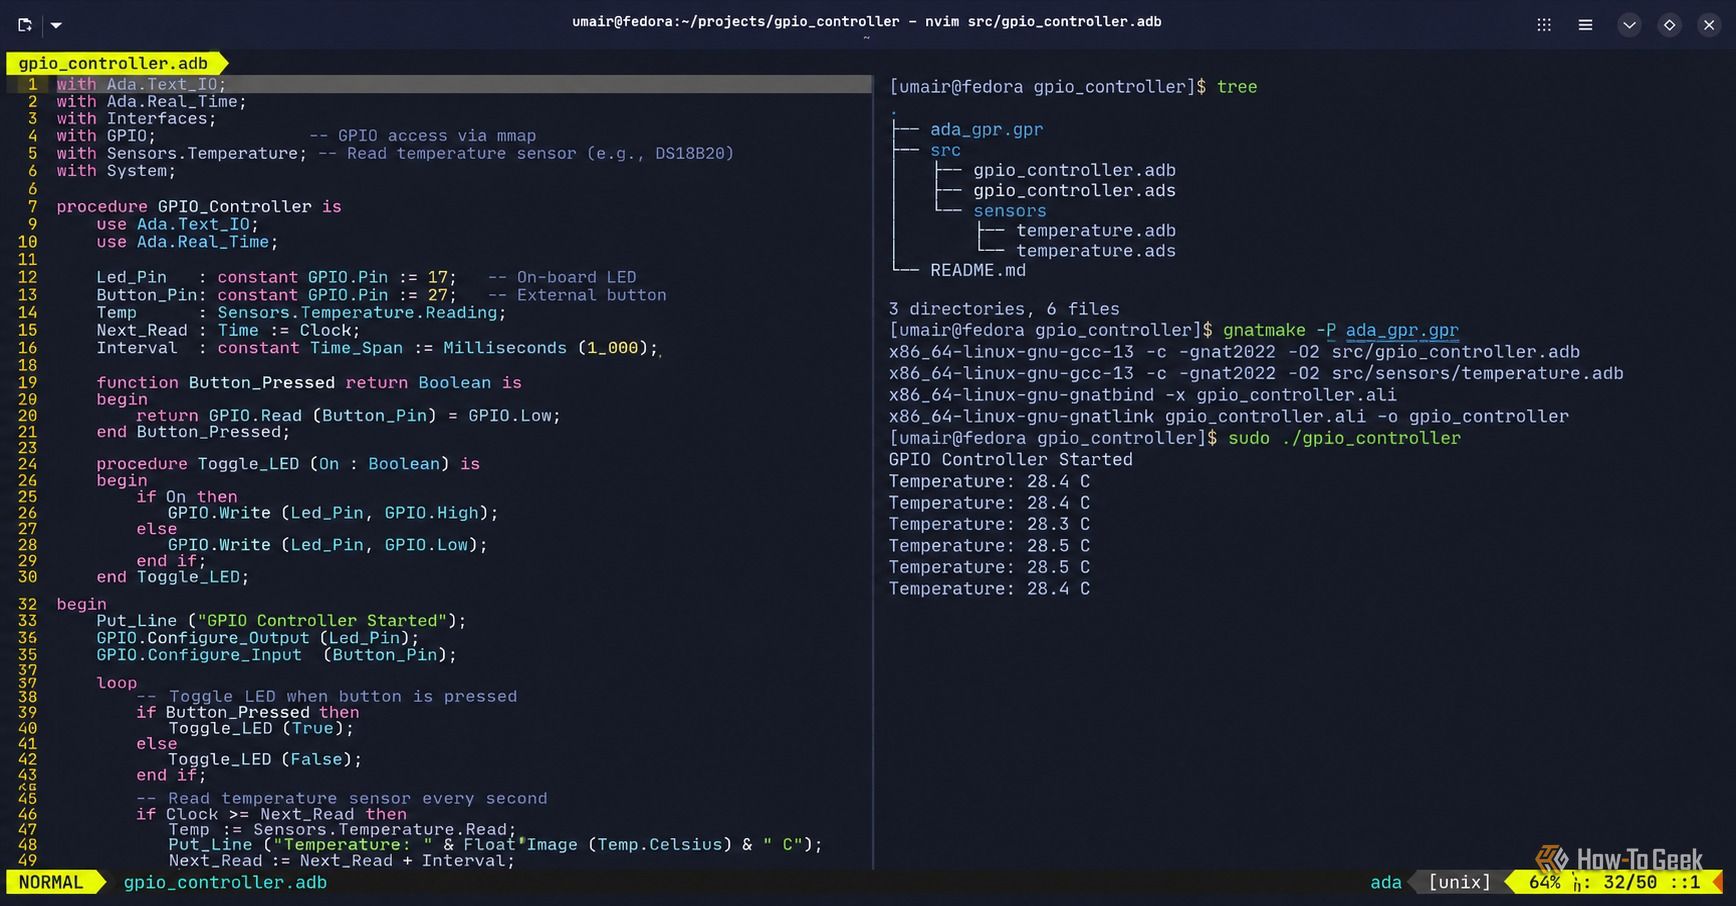Click the 'sensors' directory in tree output
This screenshot has height=906, width=1736.
click(1010, 210)
